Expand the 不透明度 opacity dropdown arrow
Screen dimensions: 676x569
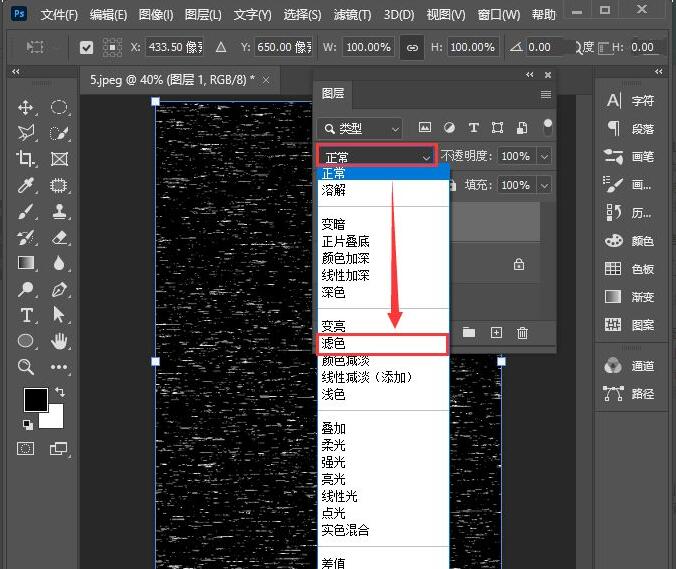click(x=544, y=156)
